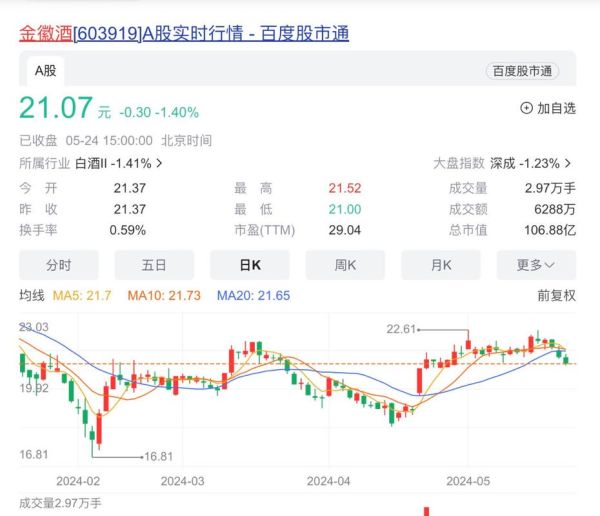Click the 23.03 price axis label

pyautogui.click(x=34, y=327)
